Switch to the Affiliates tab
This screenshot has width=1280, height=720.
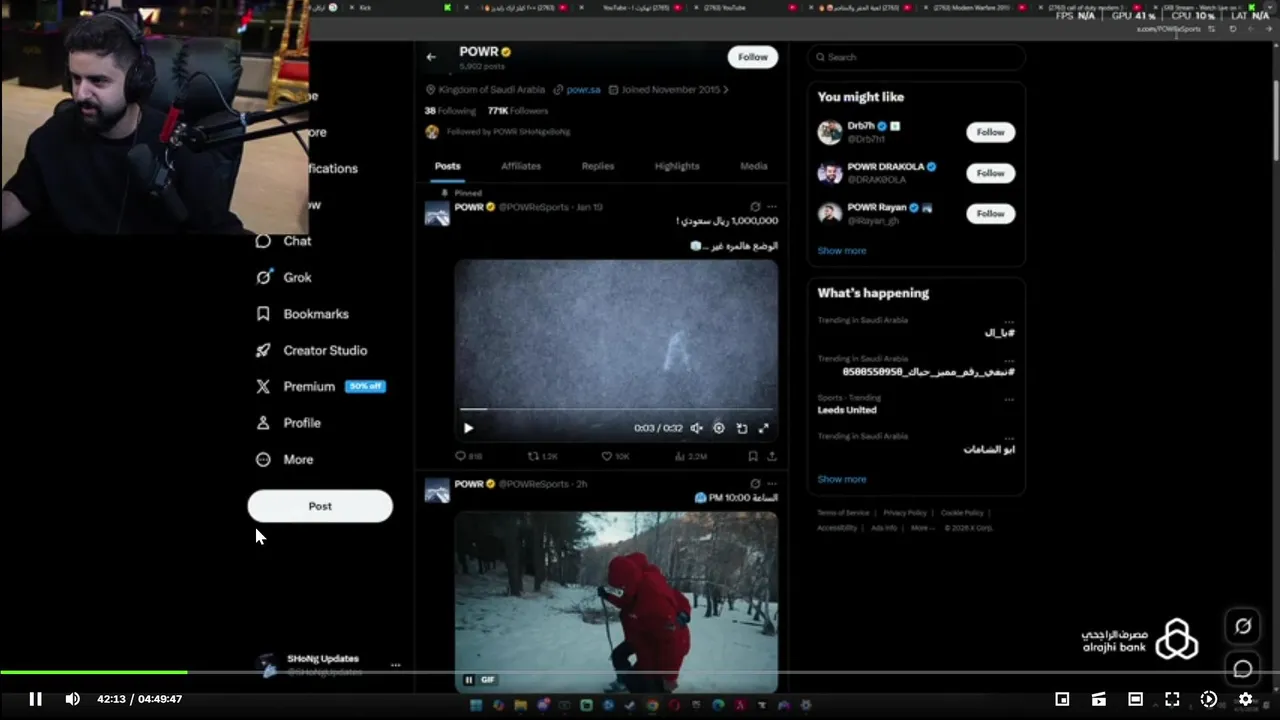pos(521,166)
